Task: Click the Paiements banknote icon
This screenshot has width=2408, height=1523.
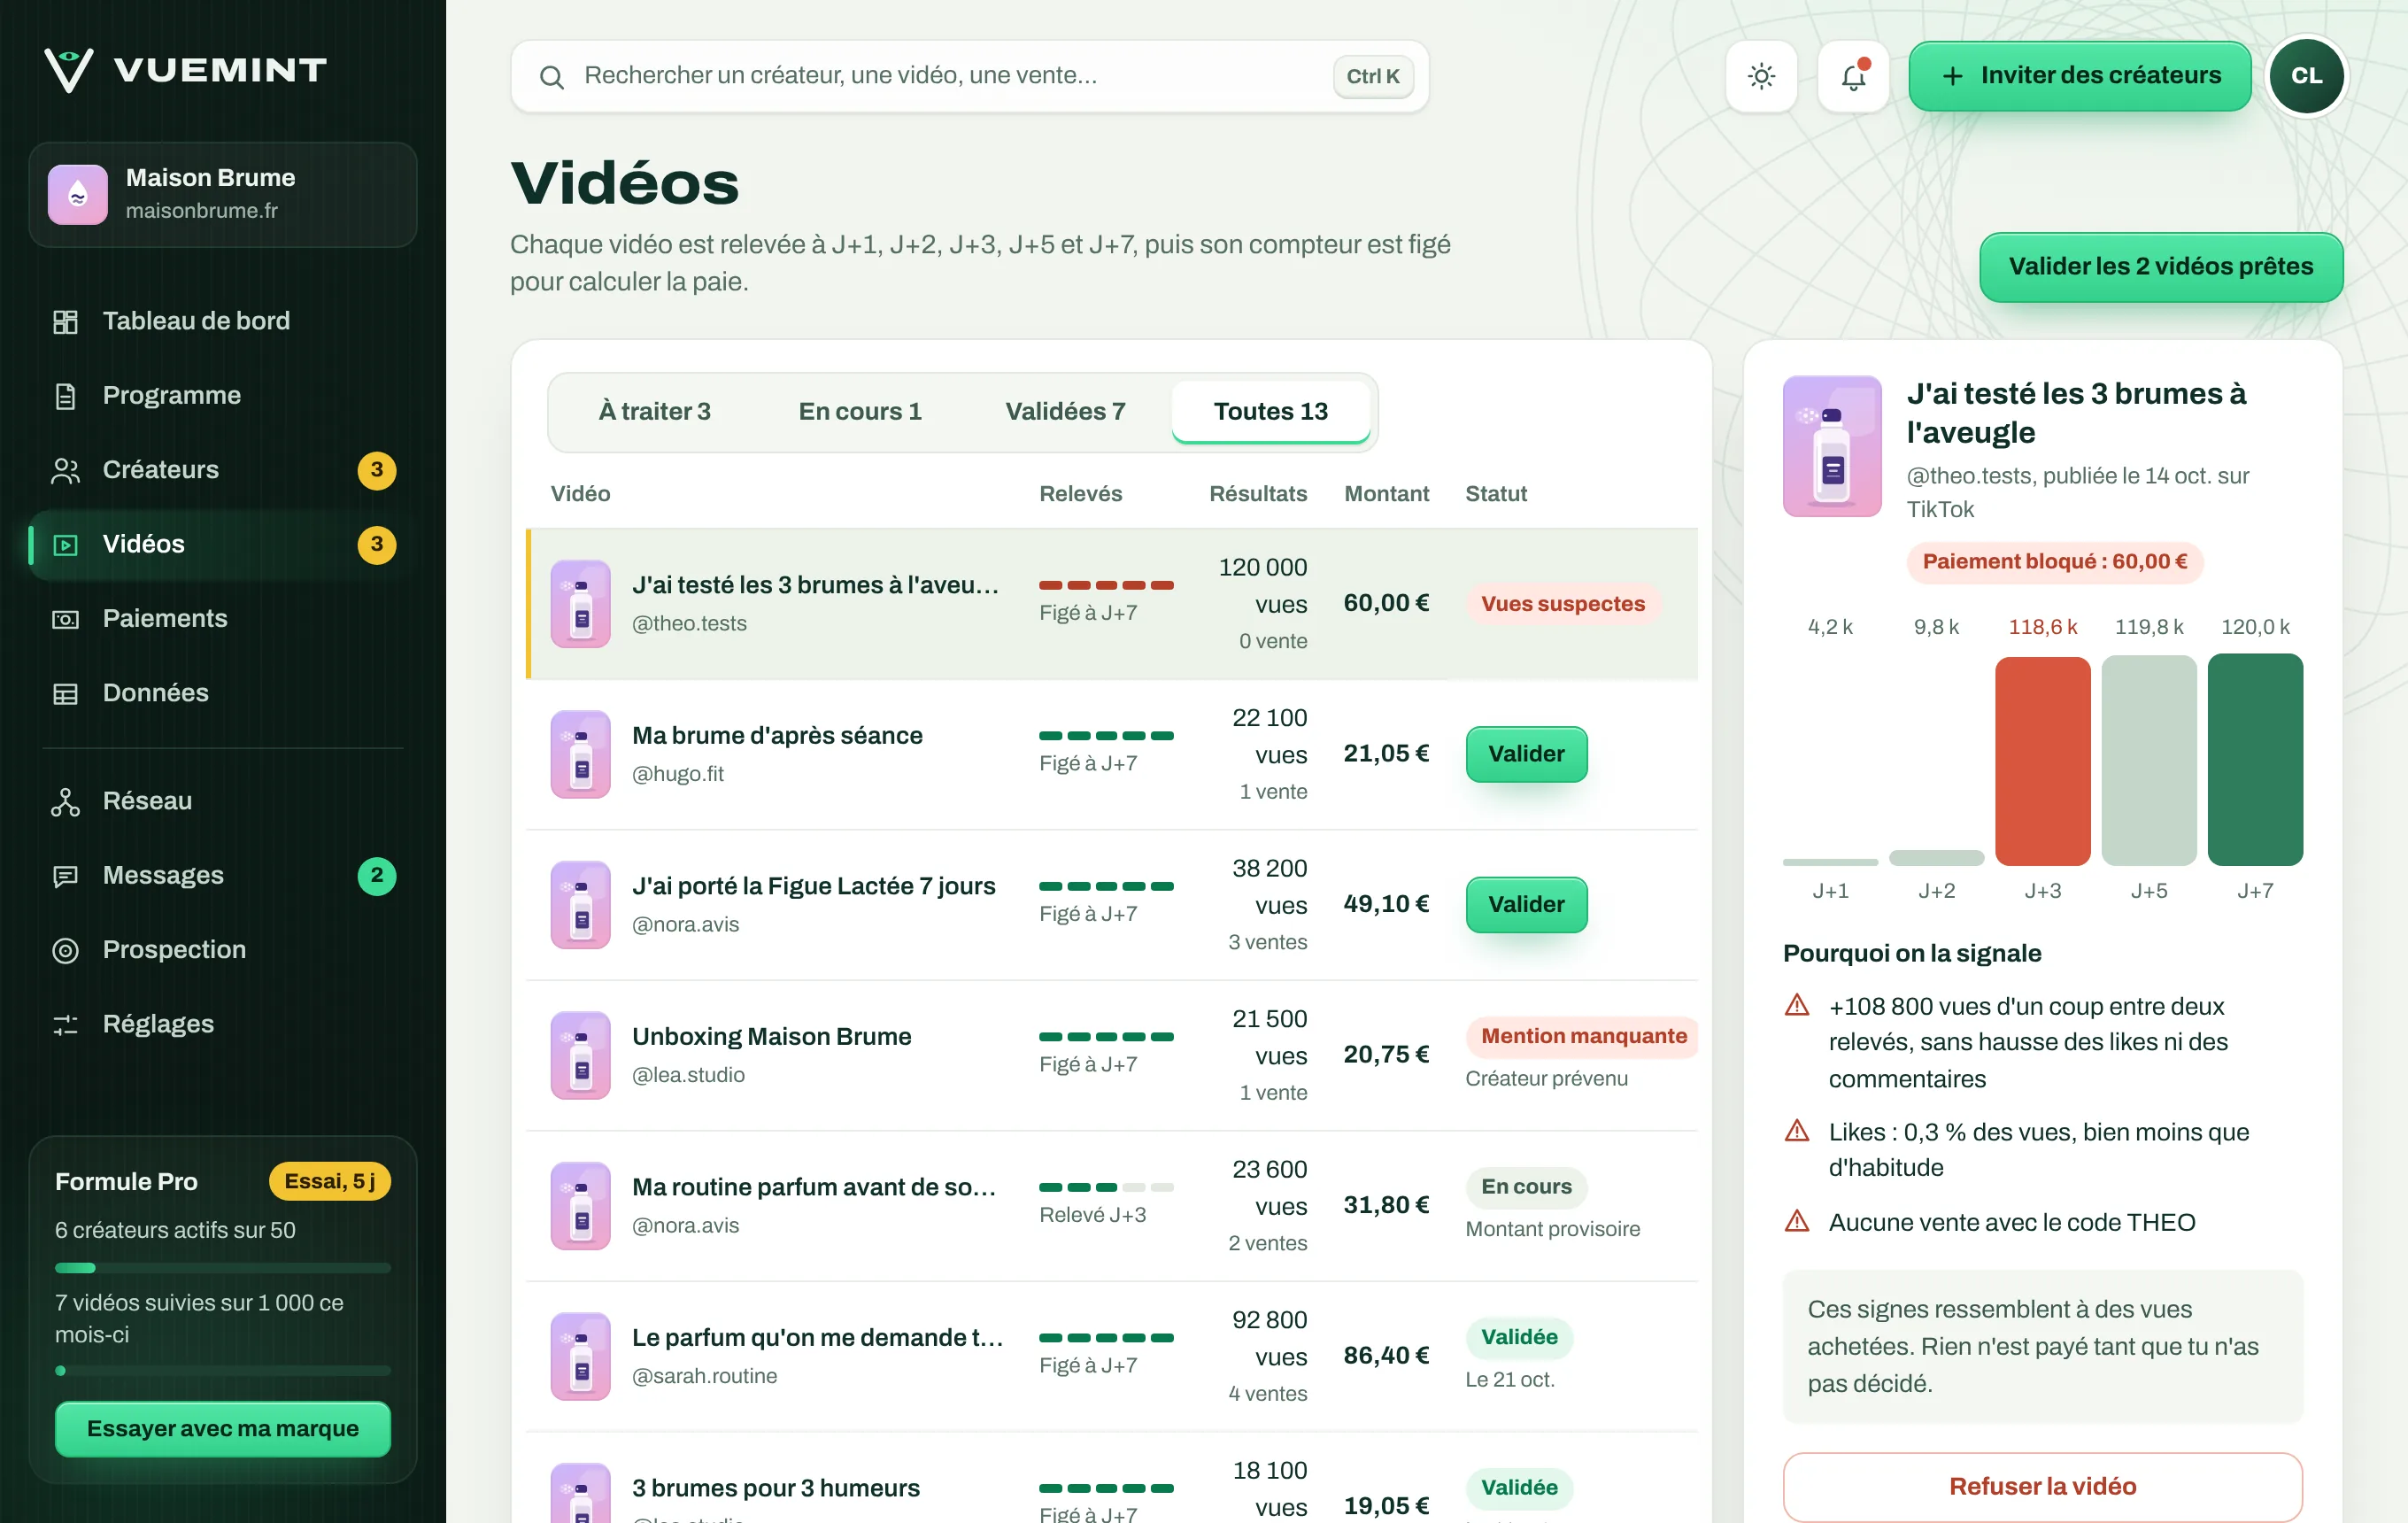Action: pos(65,619)
